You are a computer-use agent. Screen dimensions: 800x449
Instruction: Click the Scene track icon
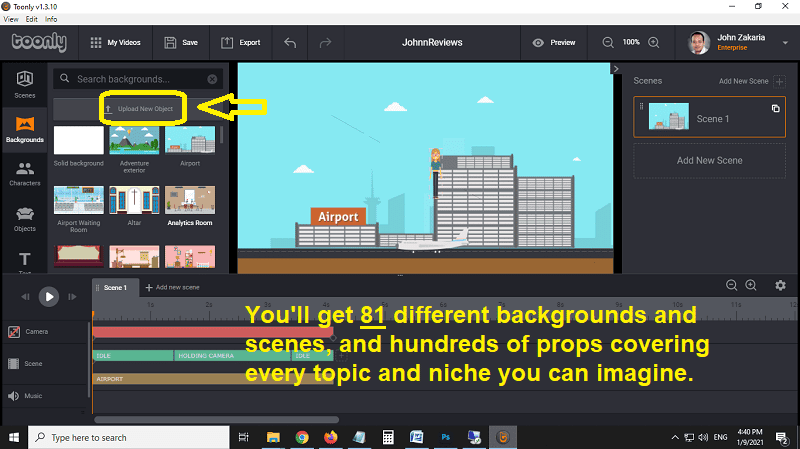(14, 364)
